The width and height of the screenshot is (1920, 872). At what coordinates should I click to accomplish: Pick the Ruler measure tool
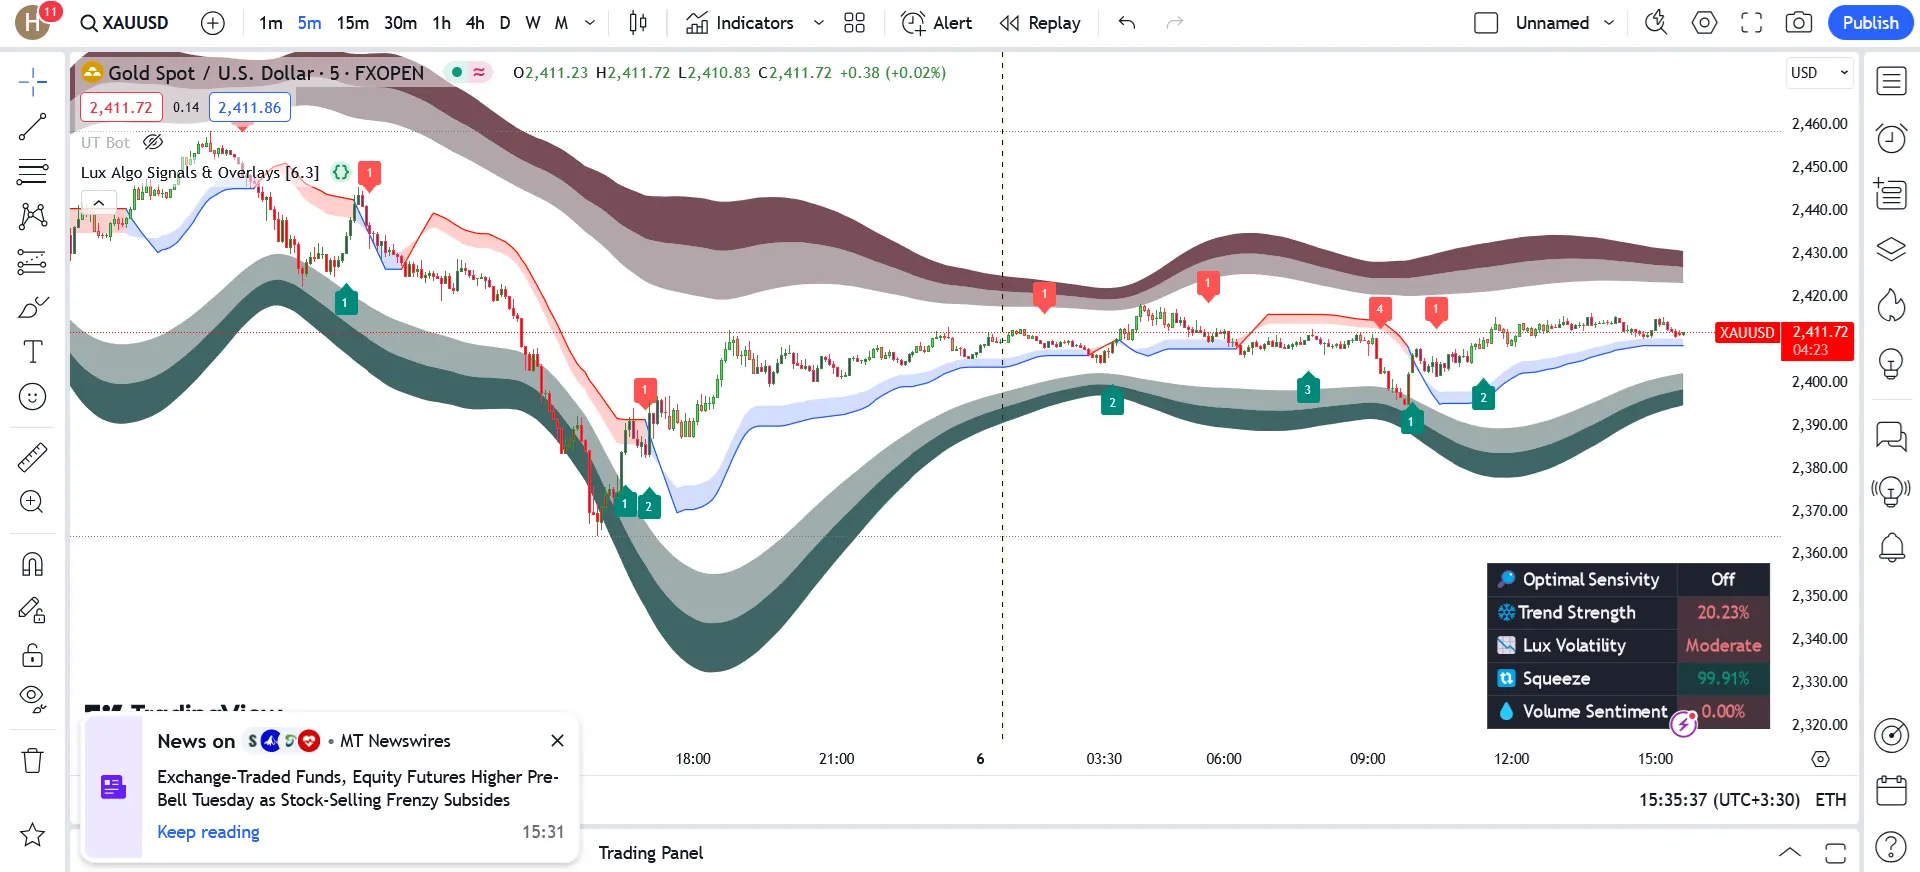(32, 458)
